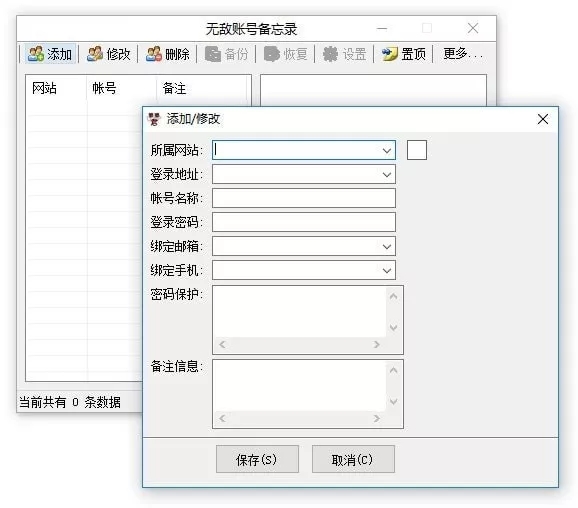Click the 取消(C) button
578x508 pixels.
click(353, 459)
